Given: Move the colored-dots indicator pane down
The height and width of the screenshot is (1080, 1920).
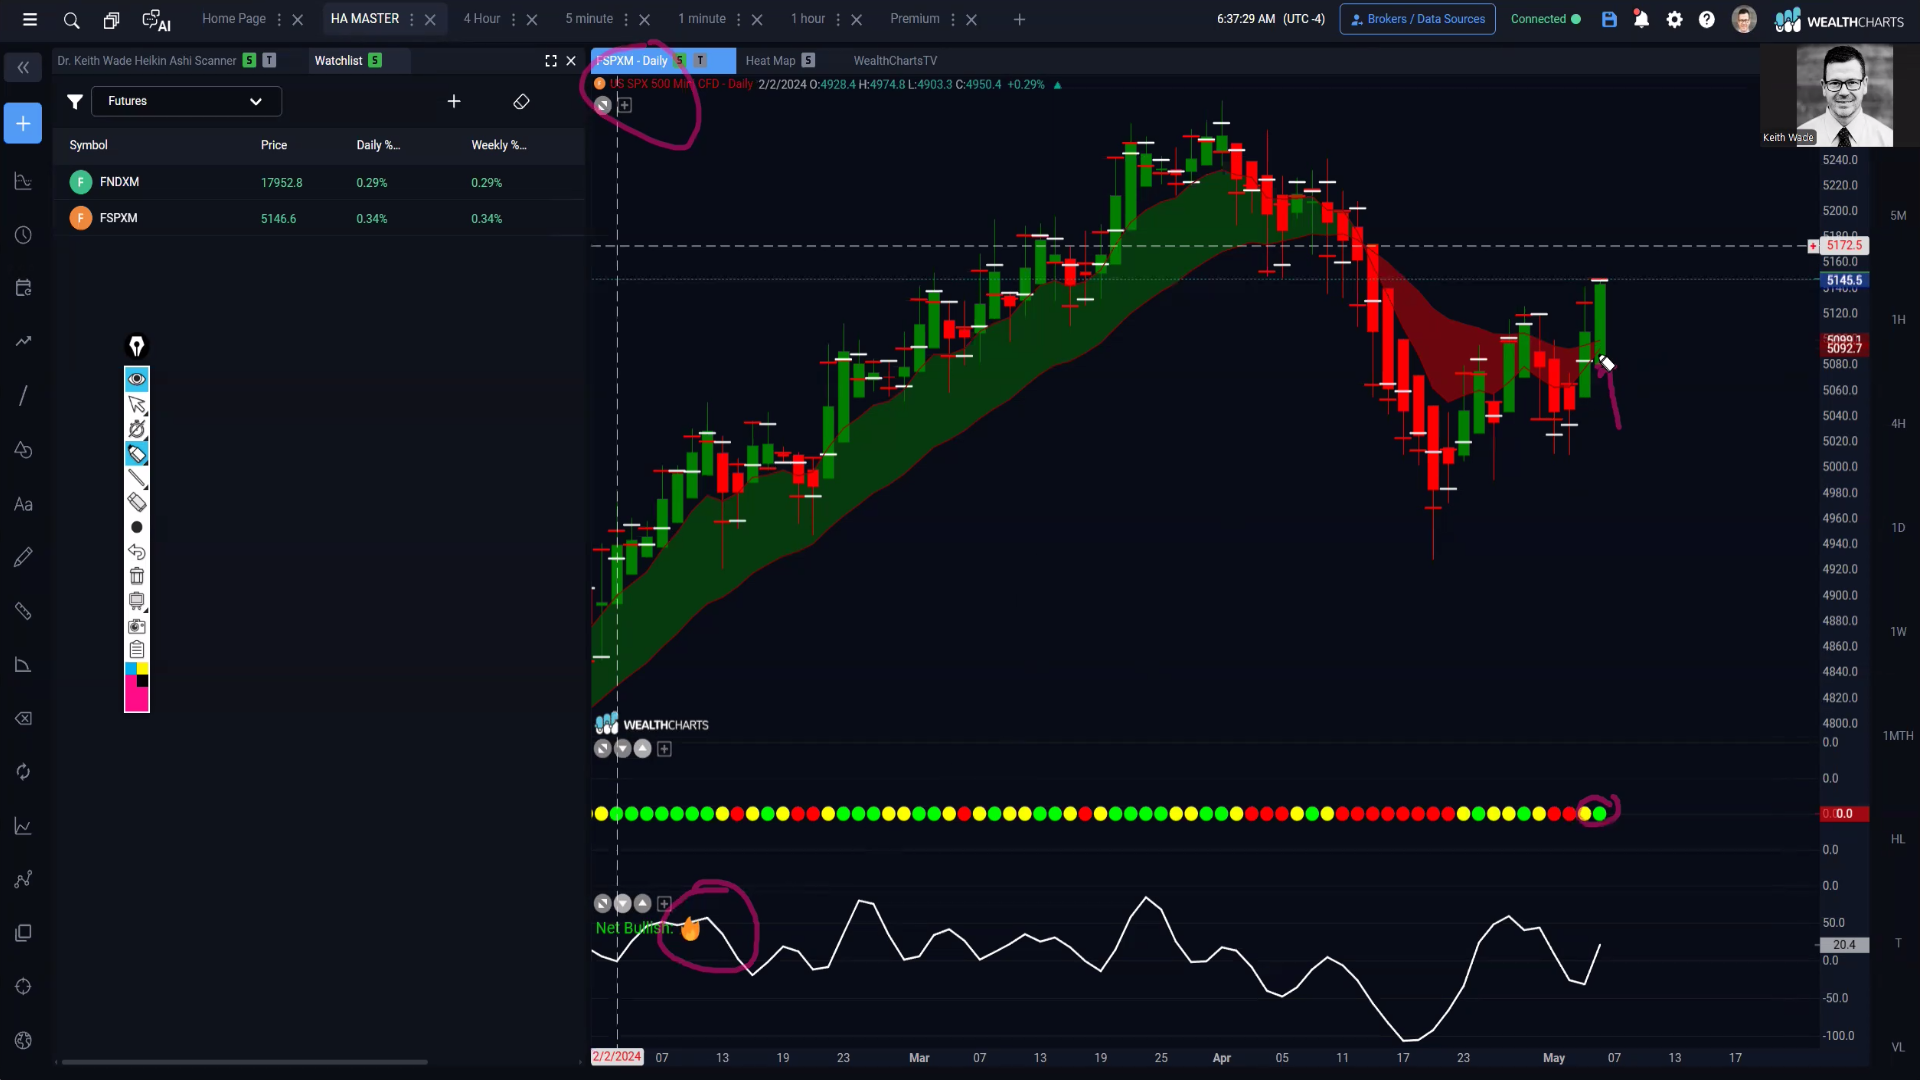Looking at the screenshot, I should [623, 749].
